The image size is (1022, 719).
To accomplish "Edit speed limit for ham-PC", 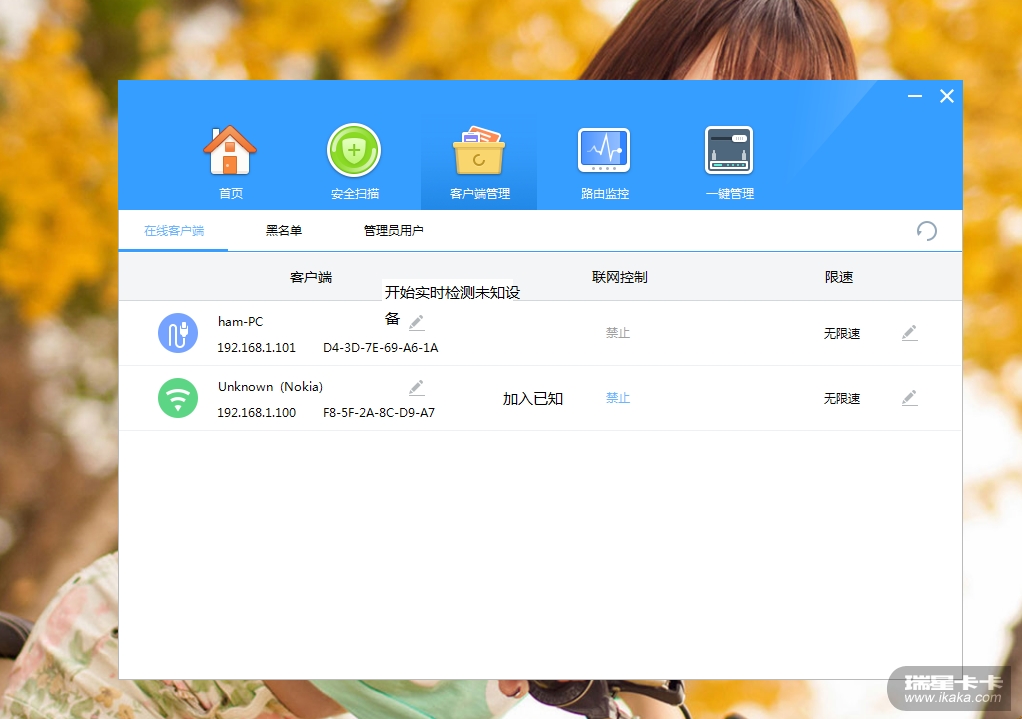I will point(909,333).
